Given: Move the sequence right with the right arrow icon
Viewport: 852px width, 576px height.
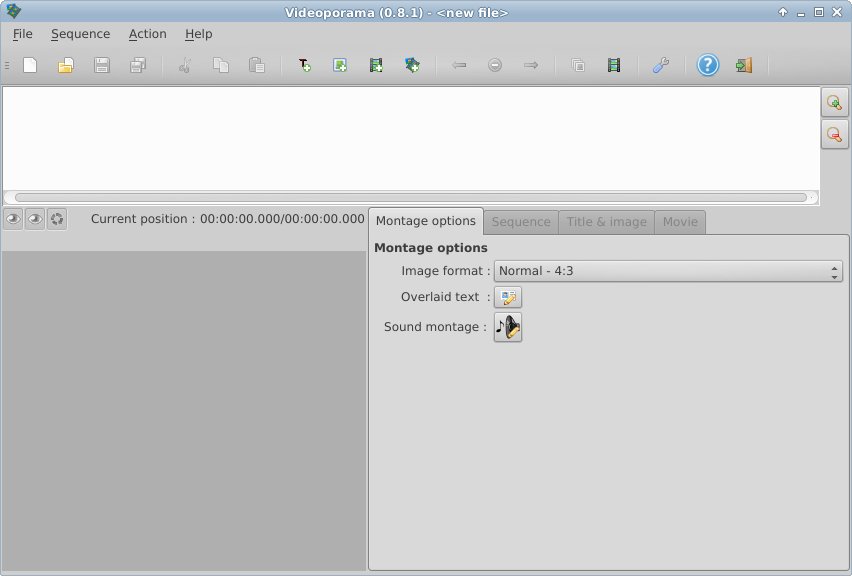Looking at the screenshot, I should click(x=531, y=66).
